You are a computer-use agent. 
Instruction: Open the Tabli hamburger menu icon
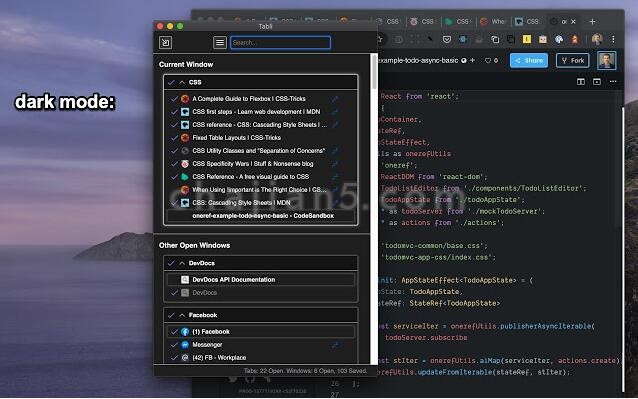pos(220,42)
